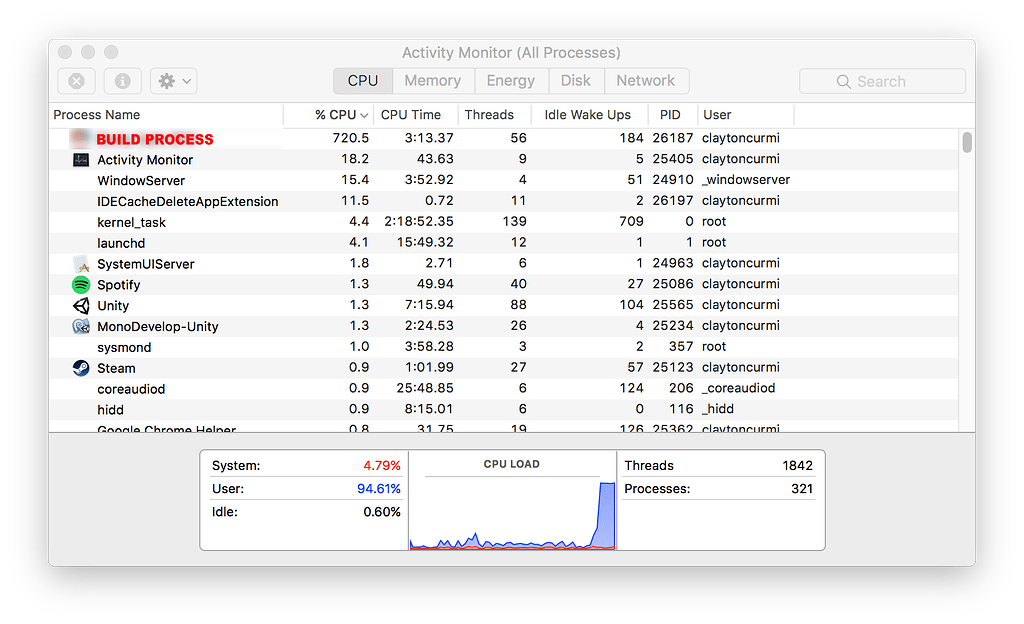Switch to the Memory tab
1024x624 pixels.
coord(433,80)
